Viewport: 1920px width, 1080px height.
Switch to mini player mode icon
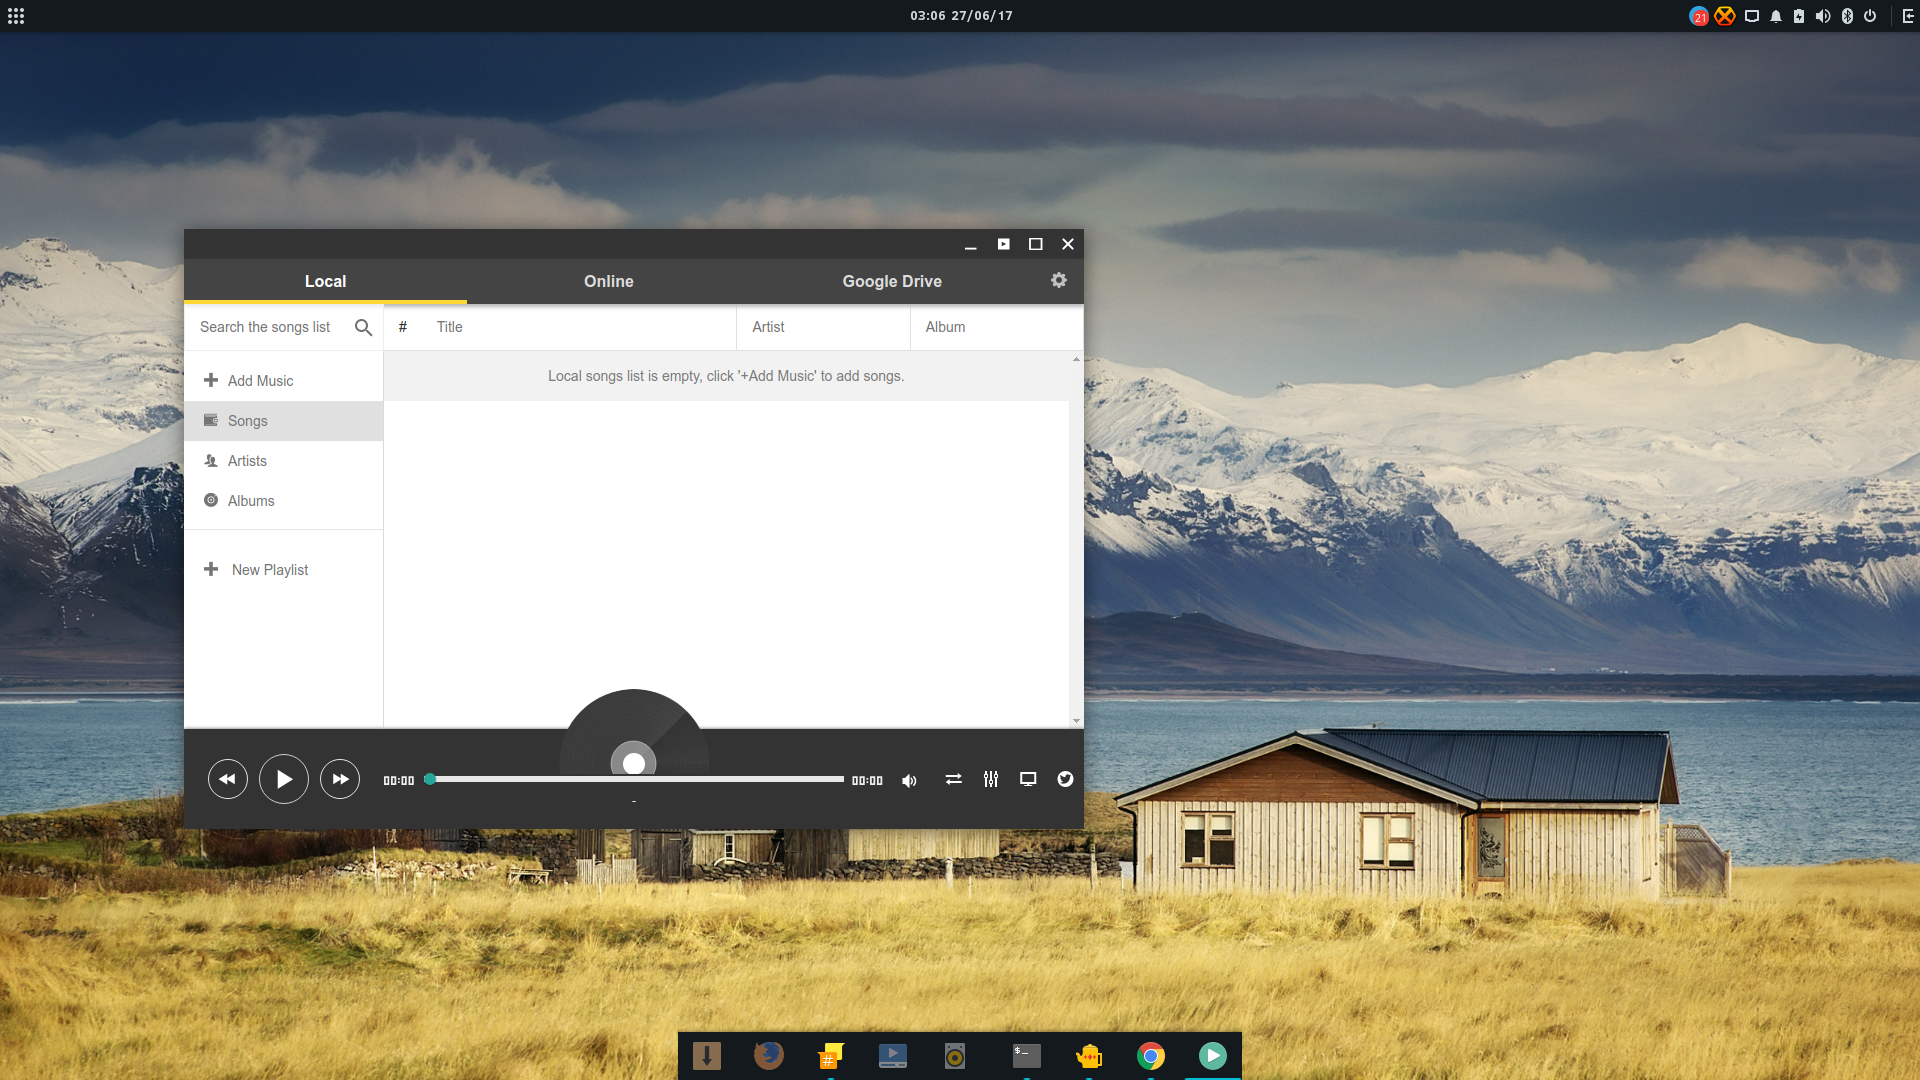1003,244
